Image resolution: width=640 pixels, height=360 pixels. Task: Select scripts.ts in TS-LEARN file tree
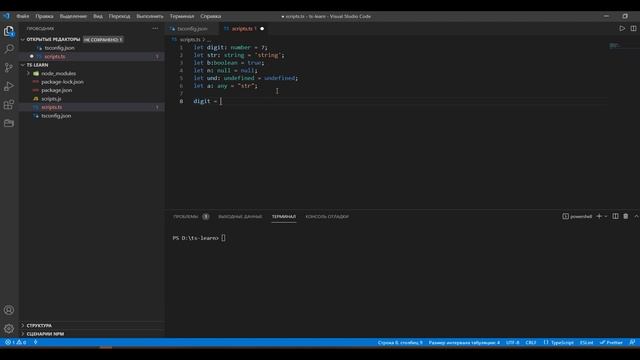51,107
